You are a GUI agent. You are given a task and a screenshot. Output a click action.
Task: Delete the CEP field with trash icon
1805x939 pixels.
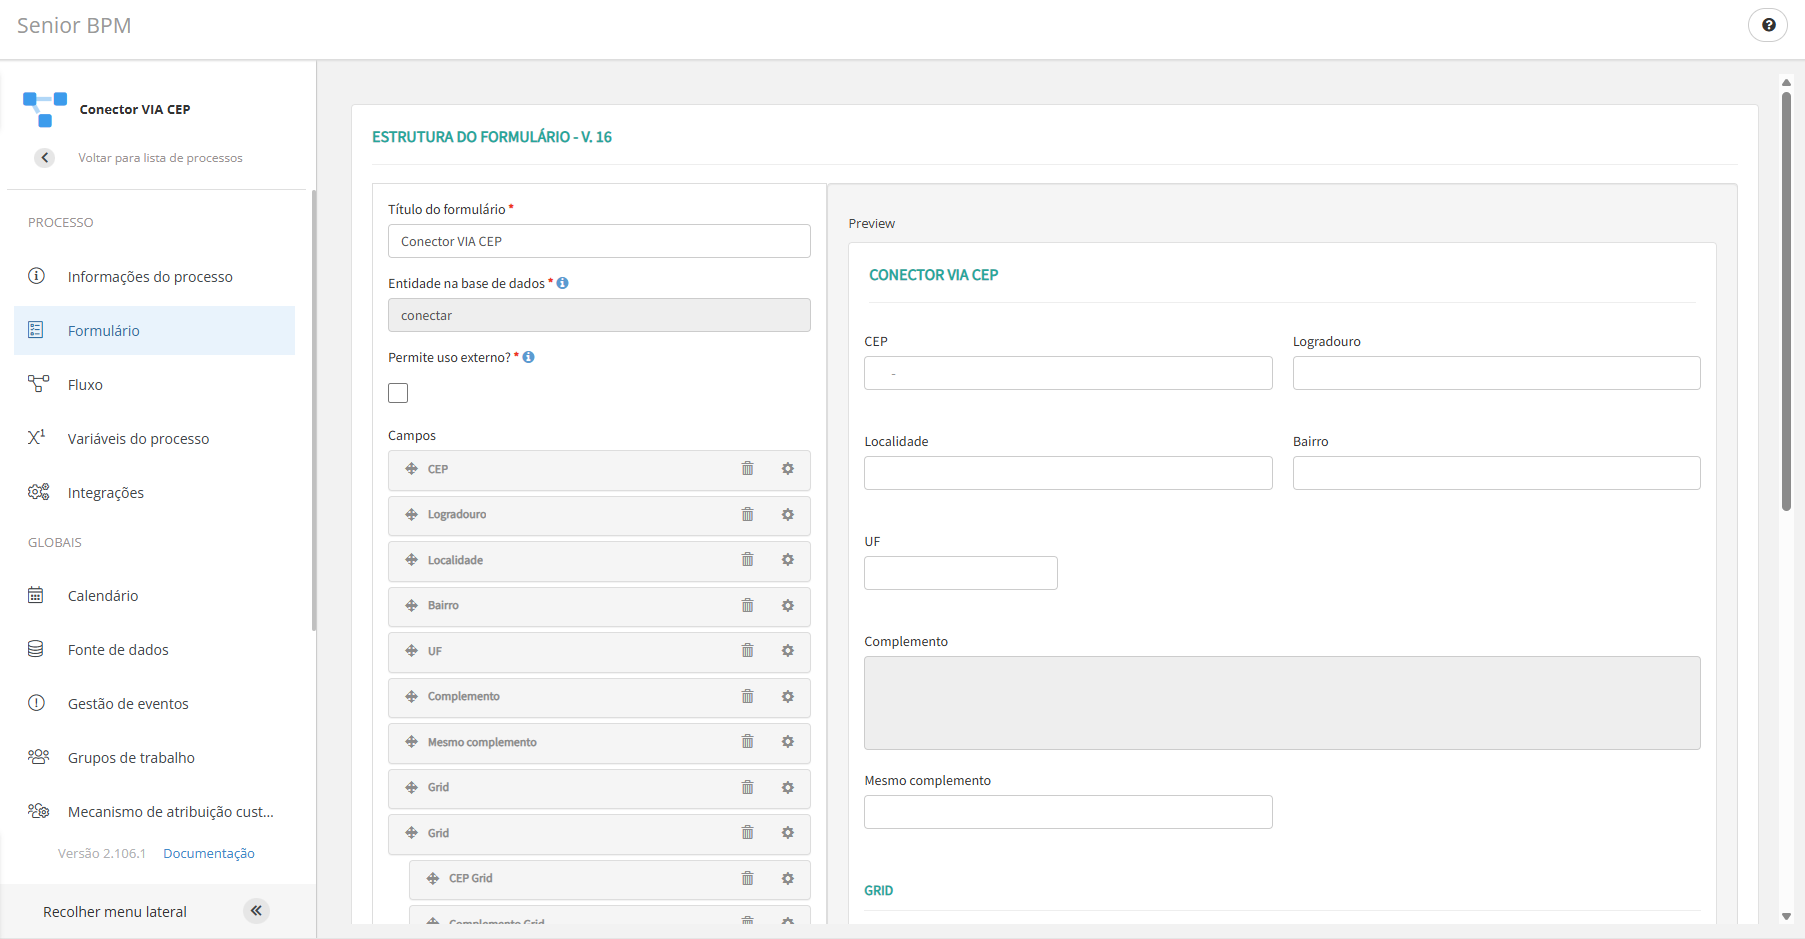pyautogui.click(x=747, y=469)
